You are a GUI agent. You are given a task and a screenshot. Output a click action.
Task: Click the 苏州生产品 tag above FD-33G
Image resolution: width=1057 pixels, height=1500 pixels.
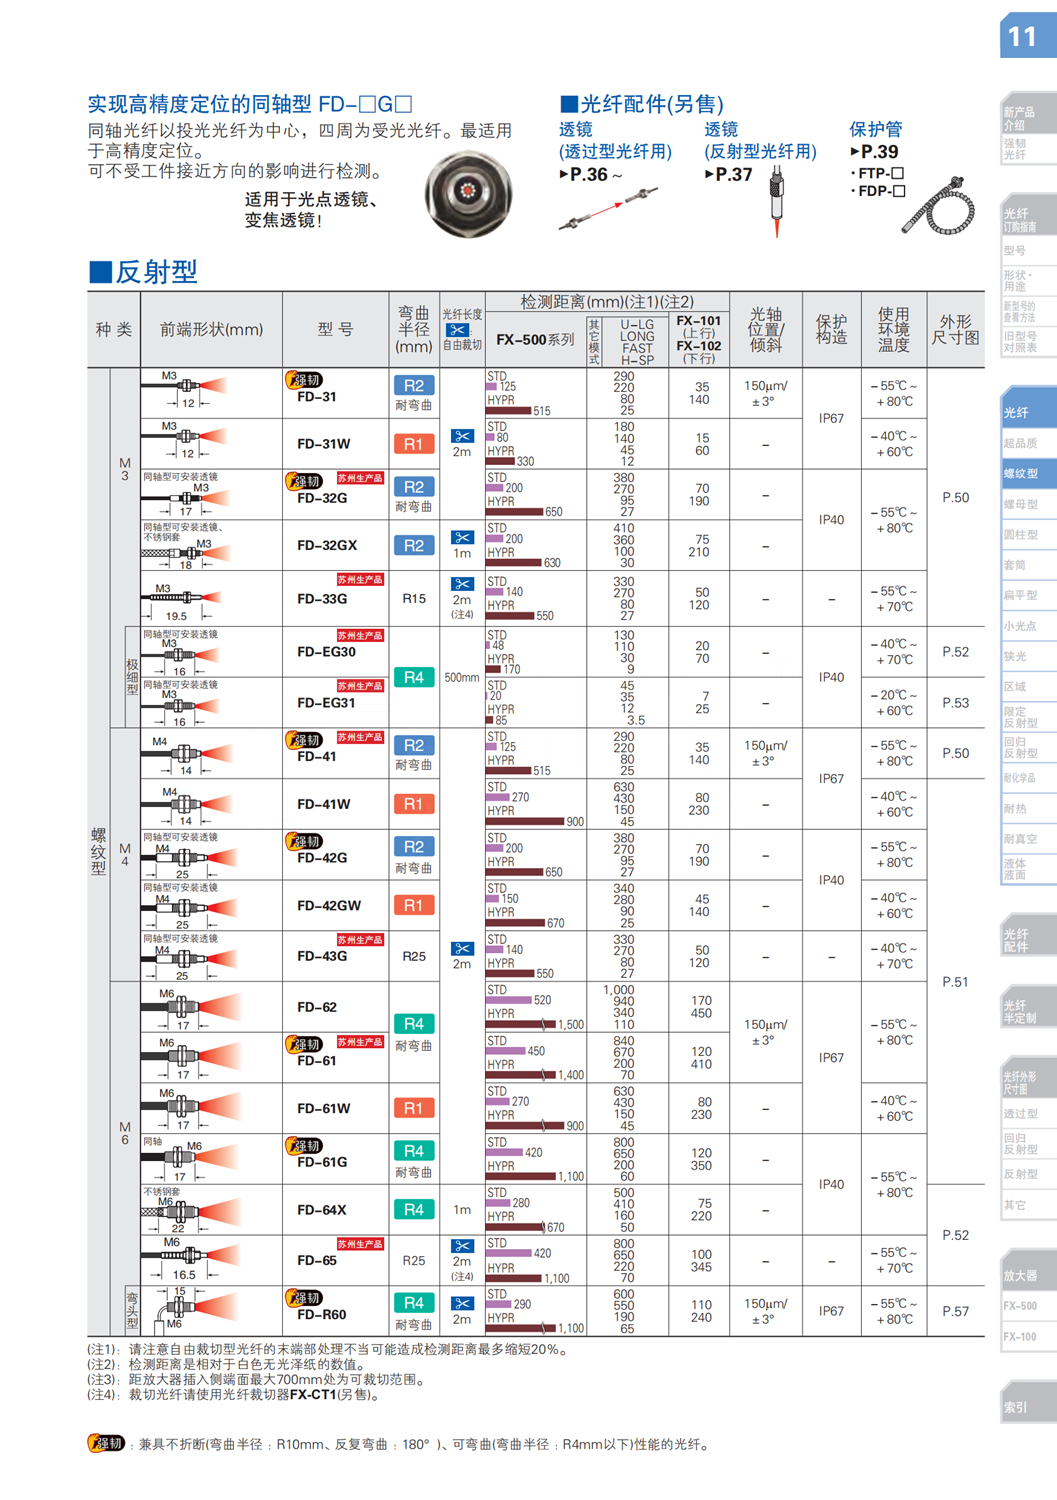pos(360,580)
